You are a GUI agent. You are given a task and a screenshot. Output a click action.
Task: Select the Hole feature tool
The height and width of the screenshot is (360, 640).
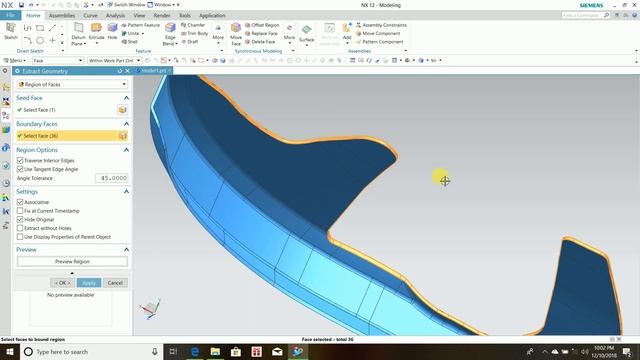[112, 31]
